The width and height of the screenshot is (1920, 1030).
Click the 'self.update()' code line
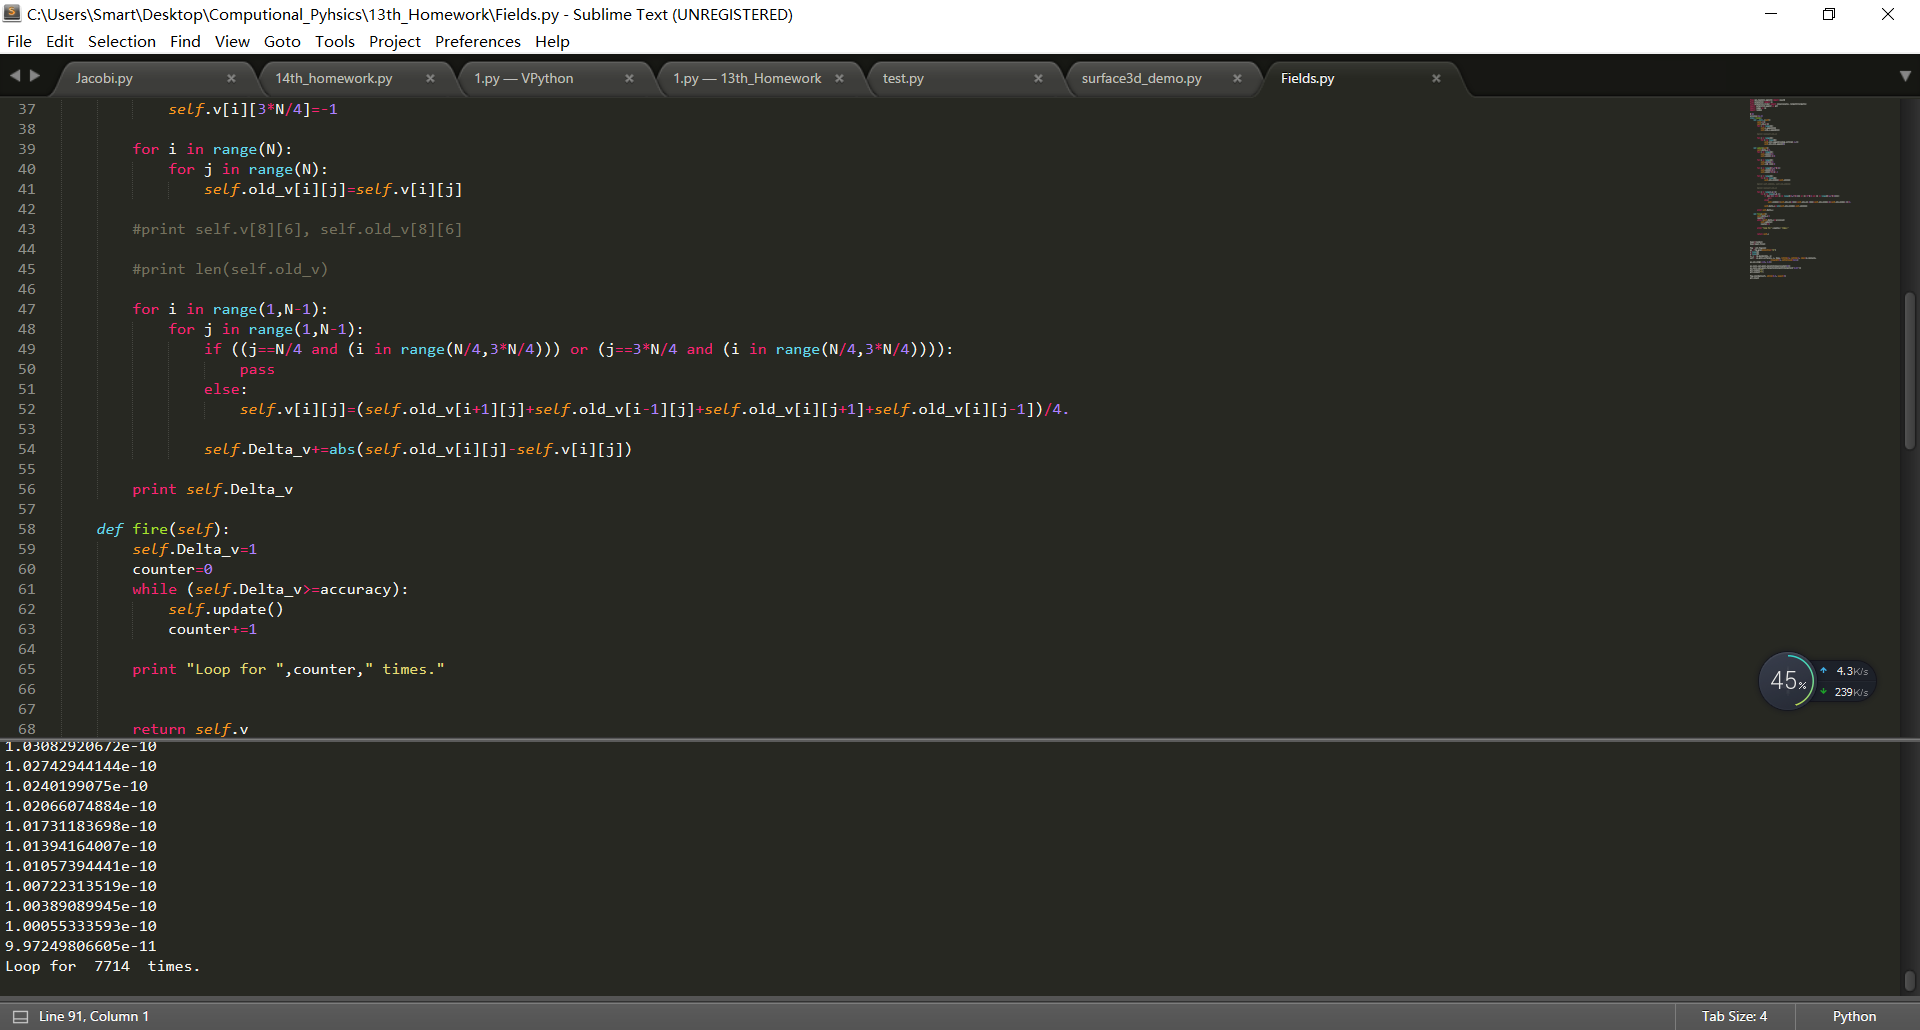(x=226, y=609)
